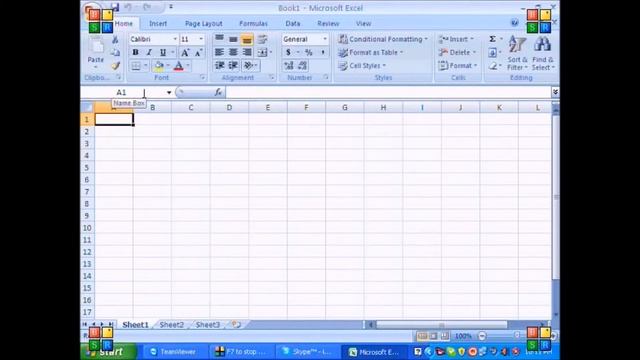
Task: Toggle top vertical alignment
Action: (219, 39)
